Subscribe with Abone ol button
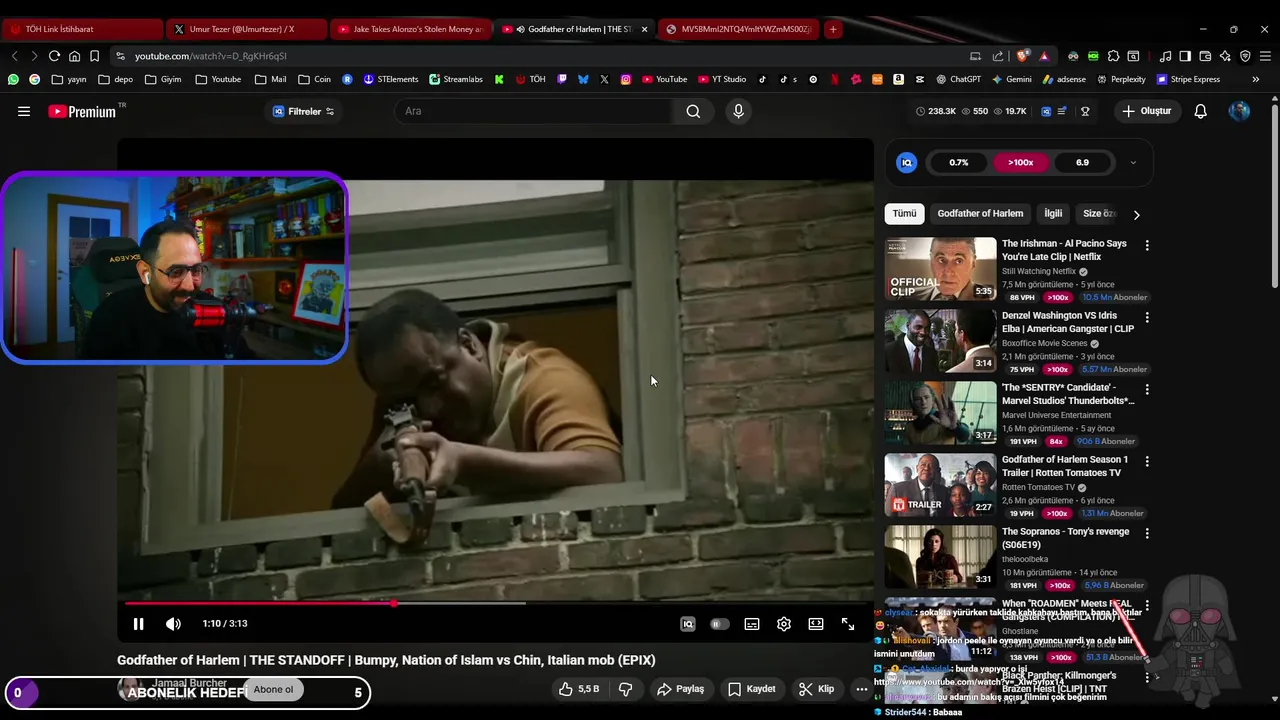Viewport: 1280px width, 720px height. click(x=273, y=689)
